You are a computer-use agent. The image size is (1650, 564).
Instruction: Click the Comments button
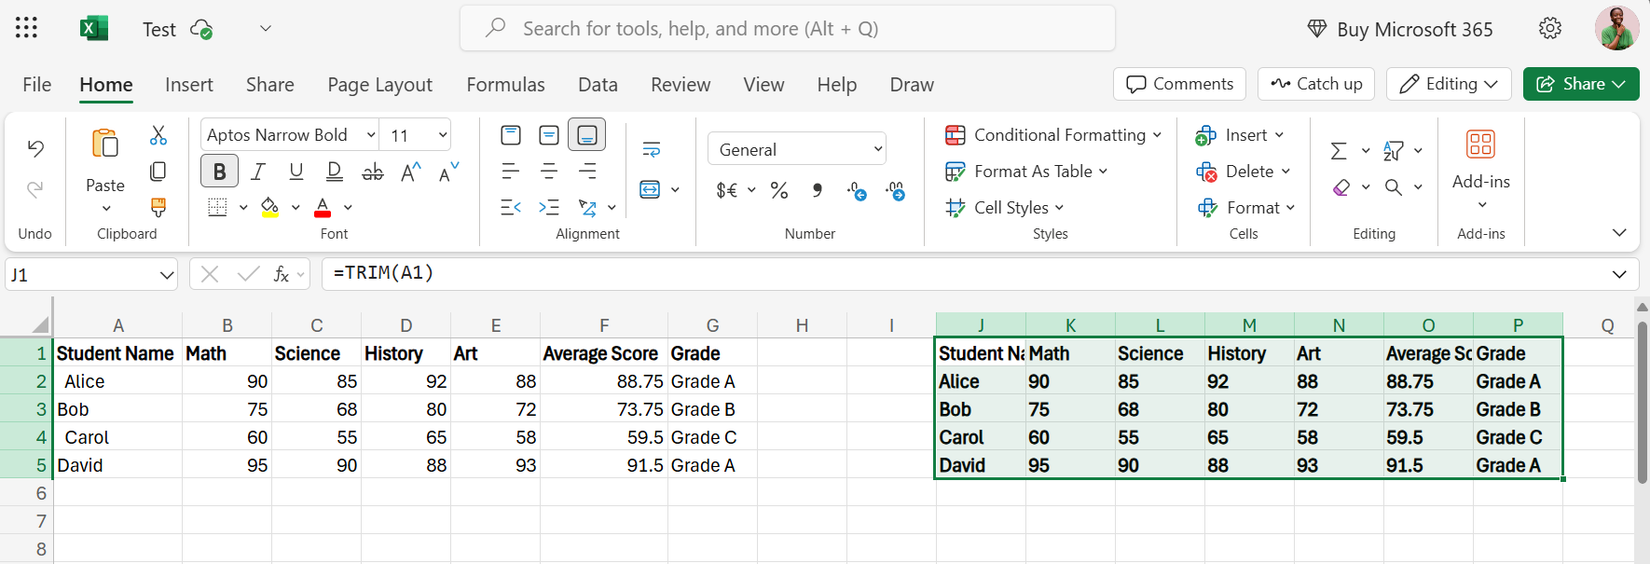pos(1179,84)
